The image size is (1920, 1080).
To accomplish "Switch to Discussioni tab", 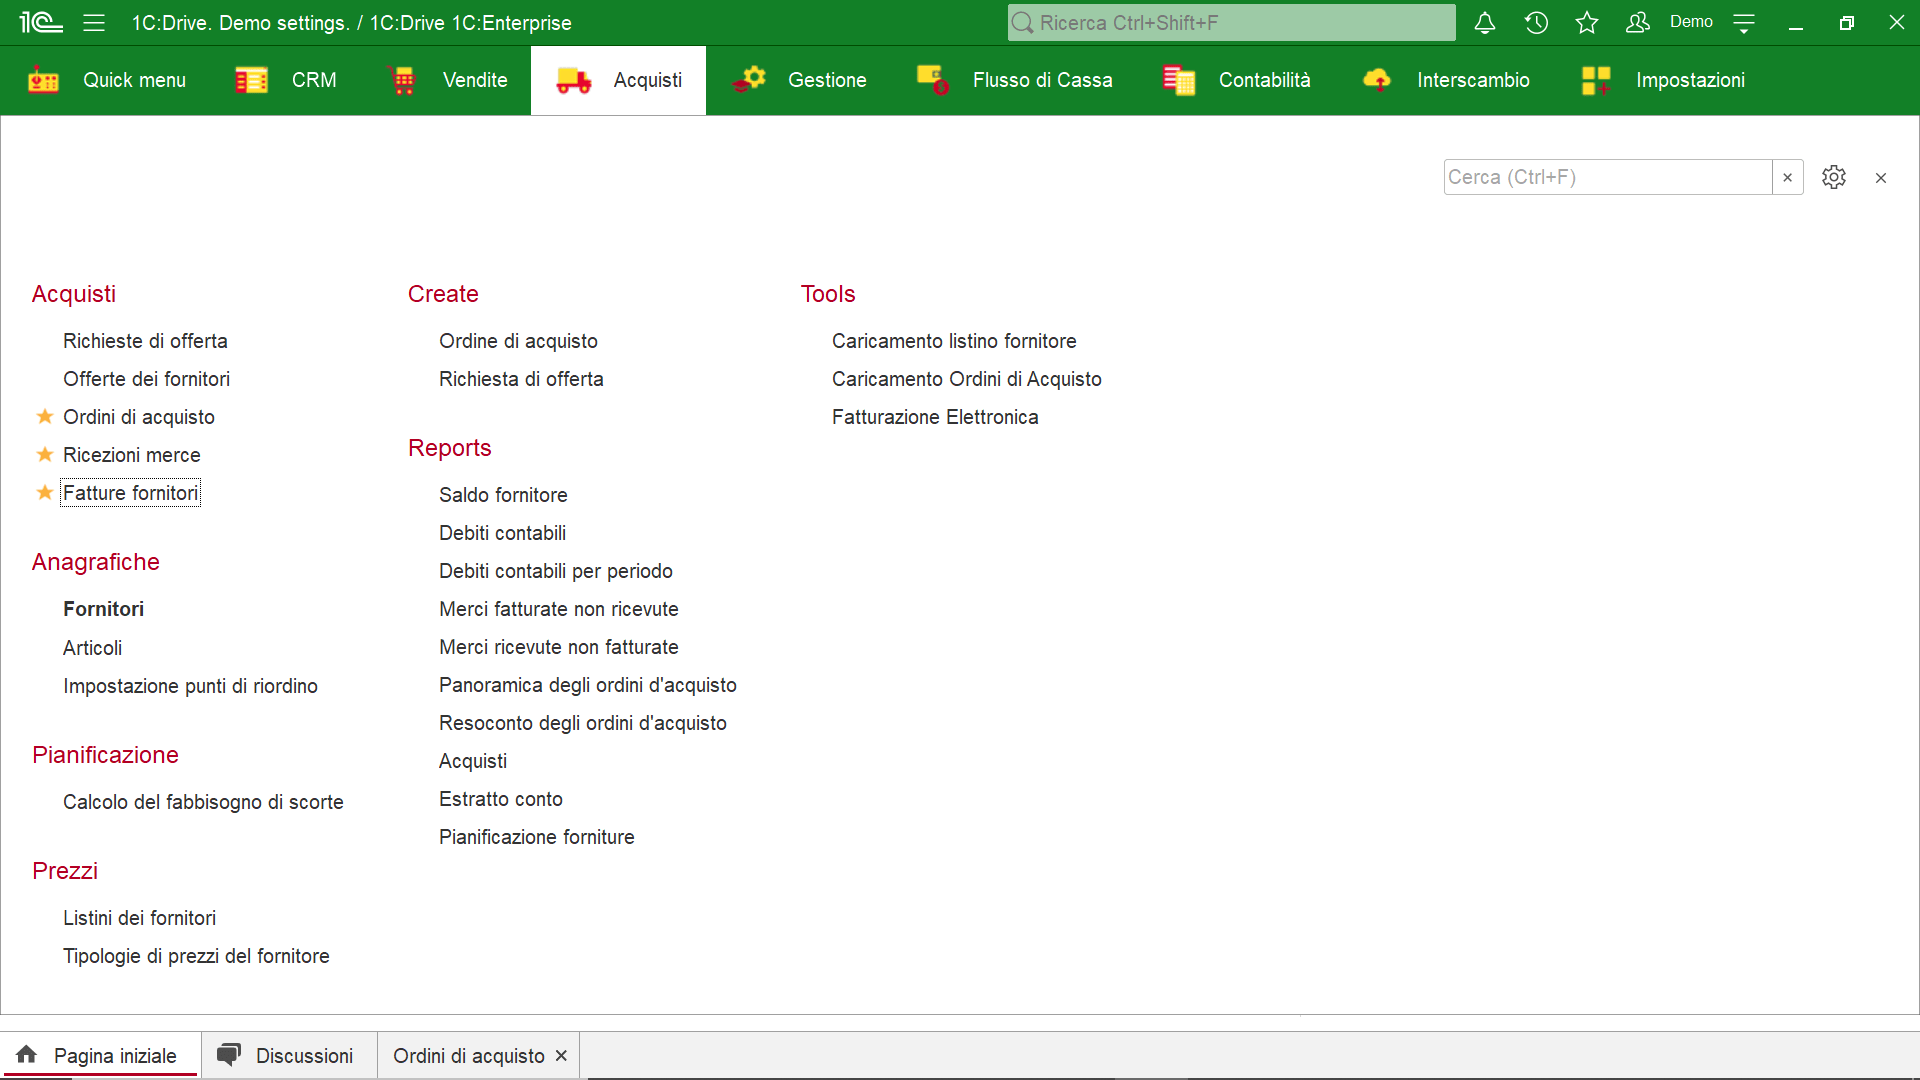I will tap(290, 1056).
